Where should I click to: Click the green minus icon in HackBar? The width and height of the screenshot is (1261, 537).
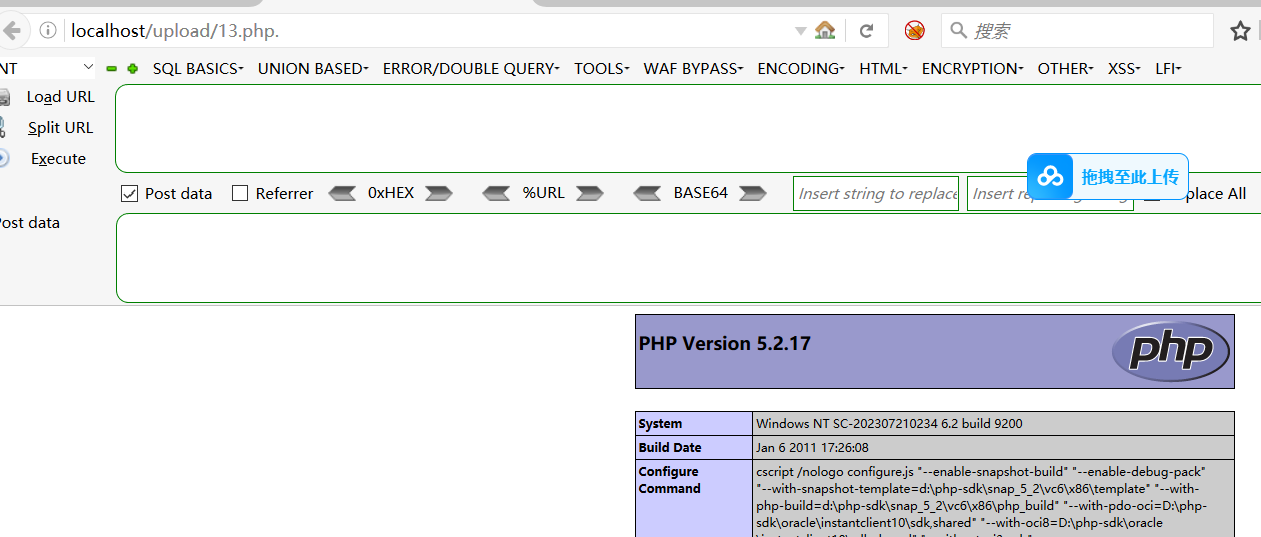[x=112, y=69]
